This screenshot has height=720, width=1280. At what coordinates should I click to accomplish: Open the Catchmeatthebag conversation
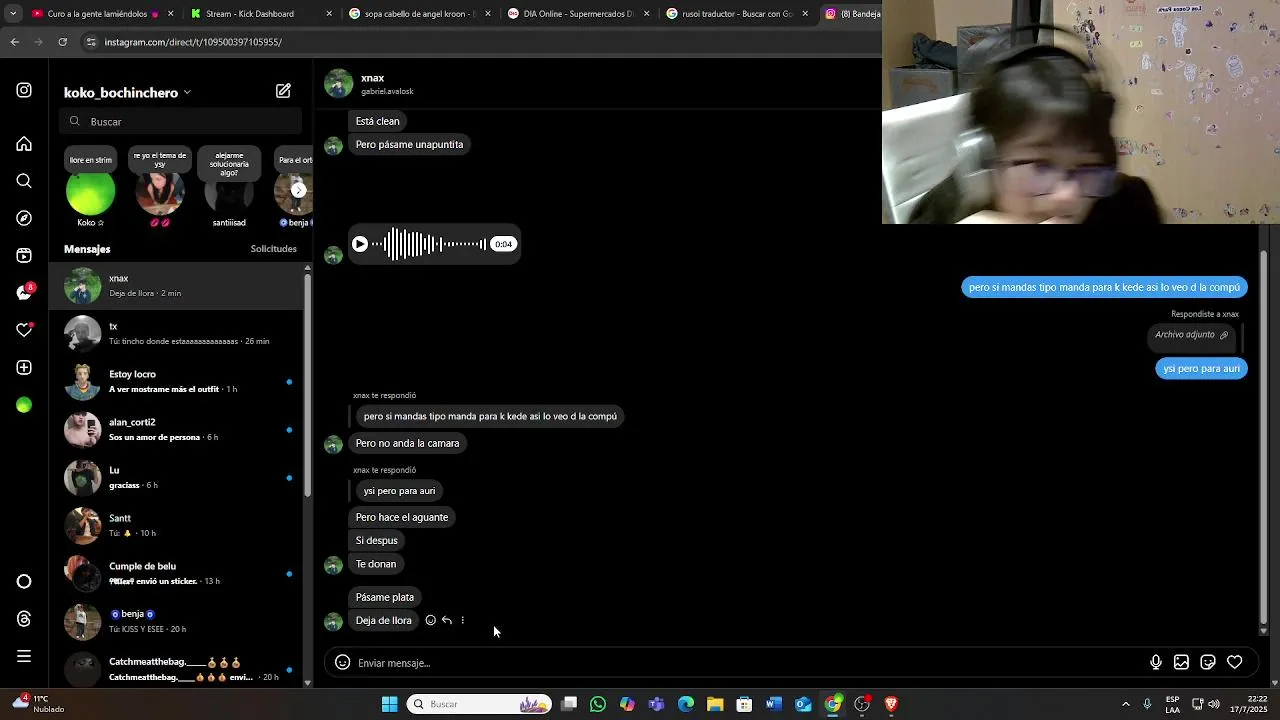tap(176, 670)
